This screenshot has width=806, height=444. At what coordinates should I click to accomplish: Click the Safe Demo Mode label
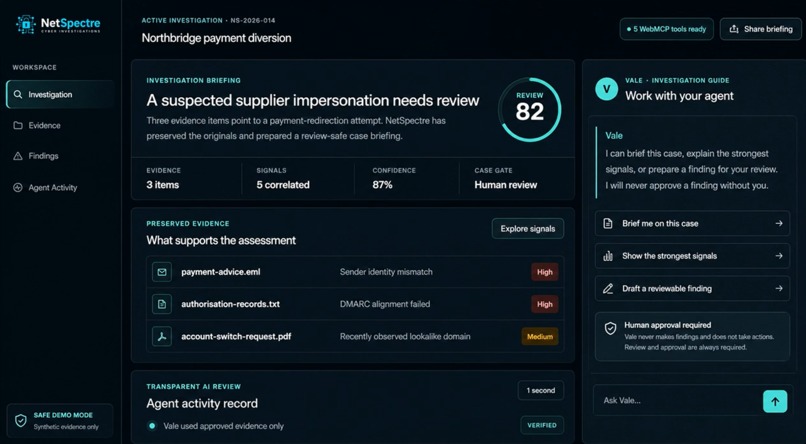[63, 415]
